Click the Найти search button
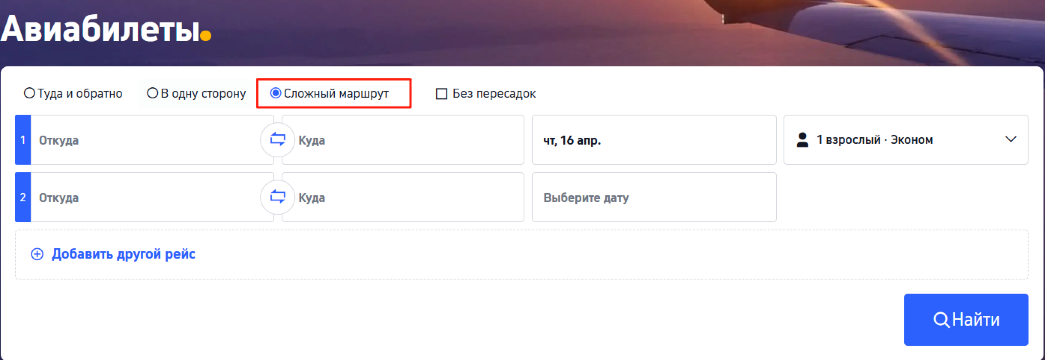1045x360 pixels. [x=966, y=320]
